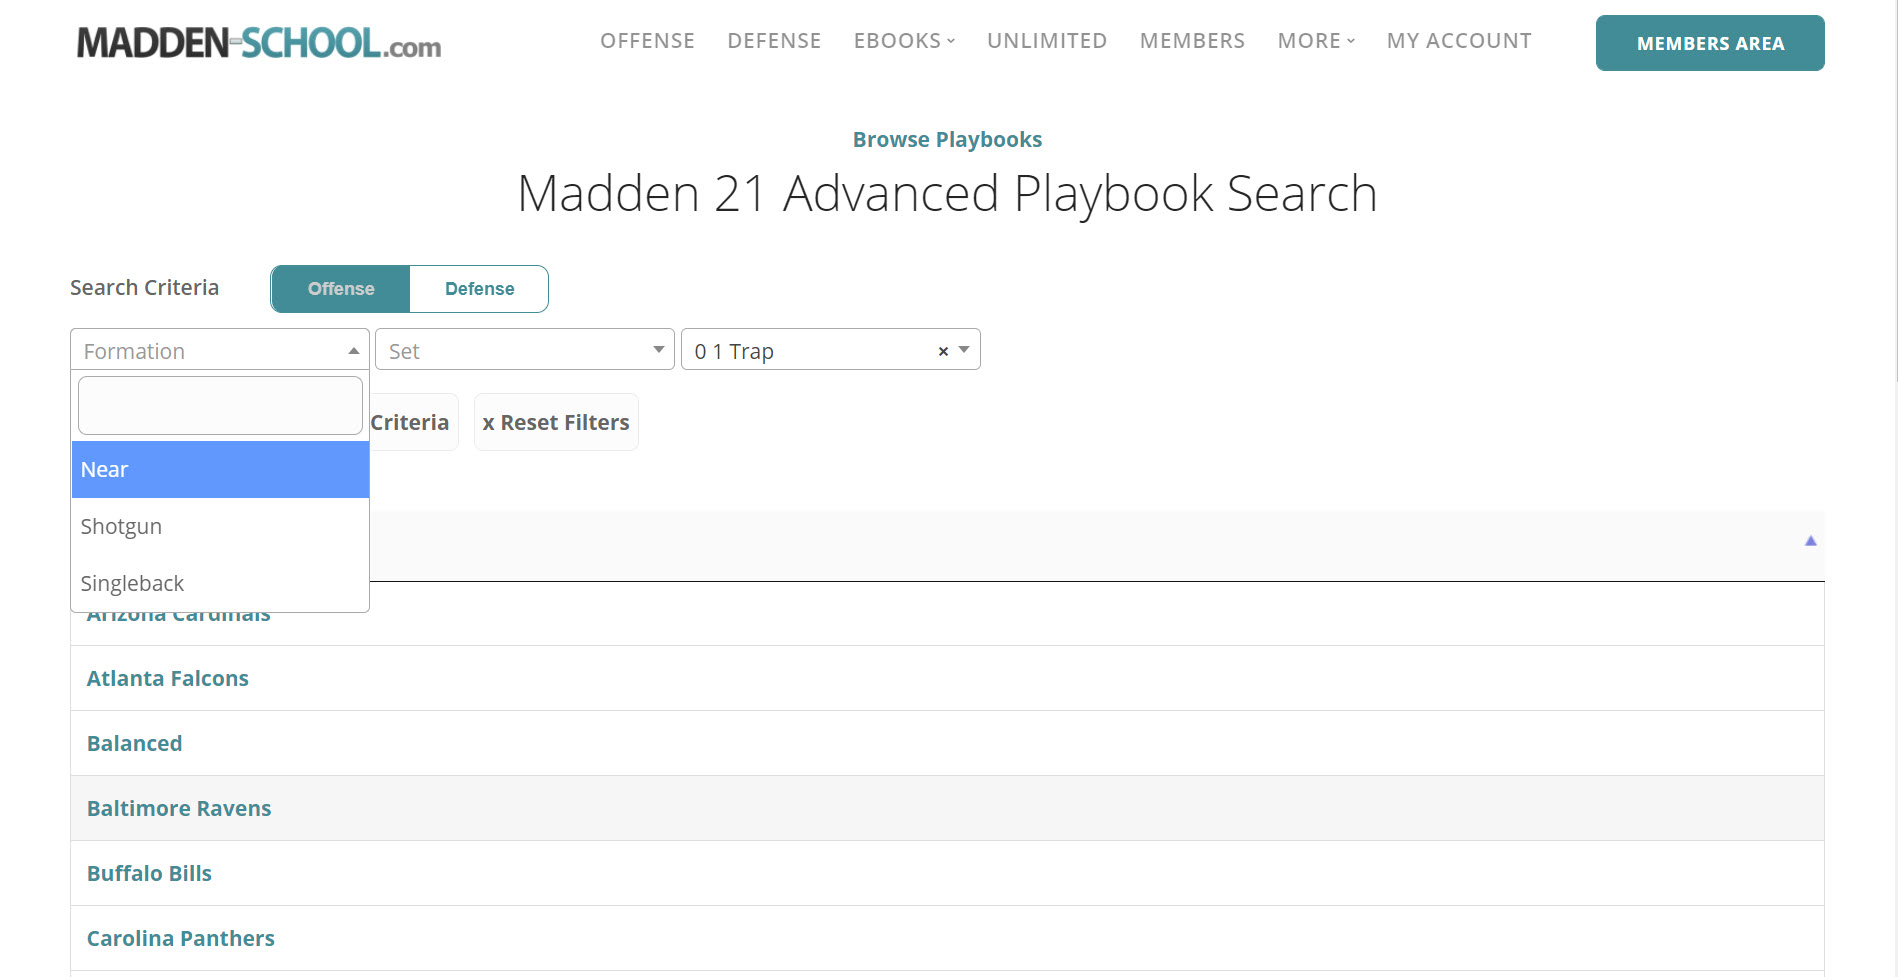Select Singleback formation option

[220, 584]
